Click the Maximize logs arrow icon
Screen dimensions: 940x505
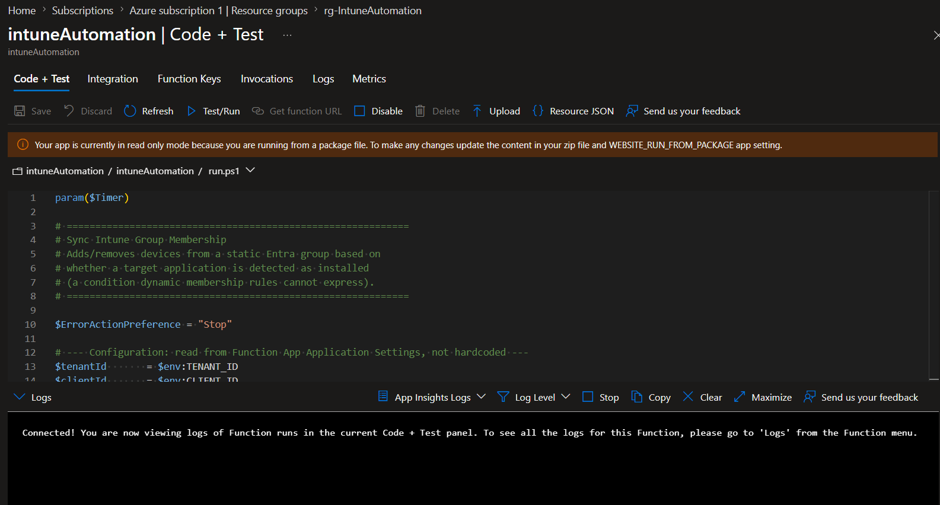(x=740, y=397)
